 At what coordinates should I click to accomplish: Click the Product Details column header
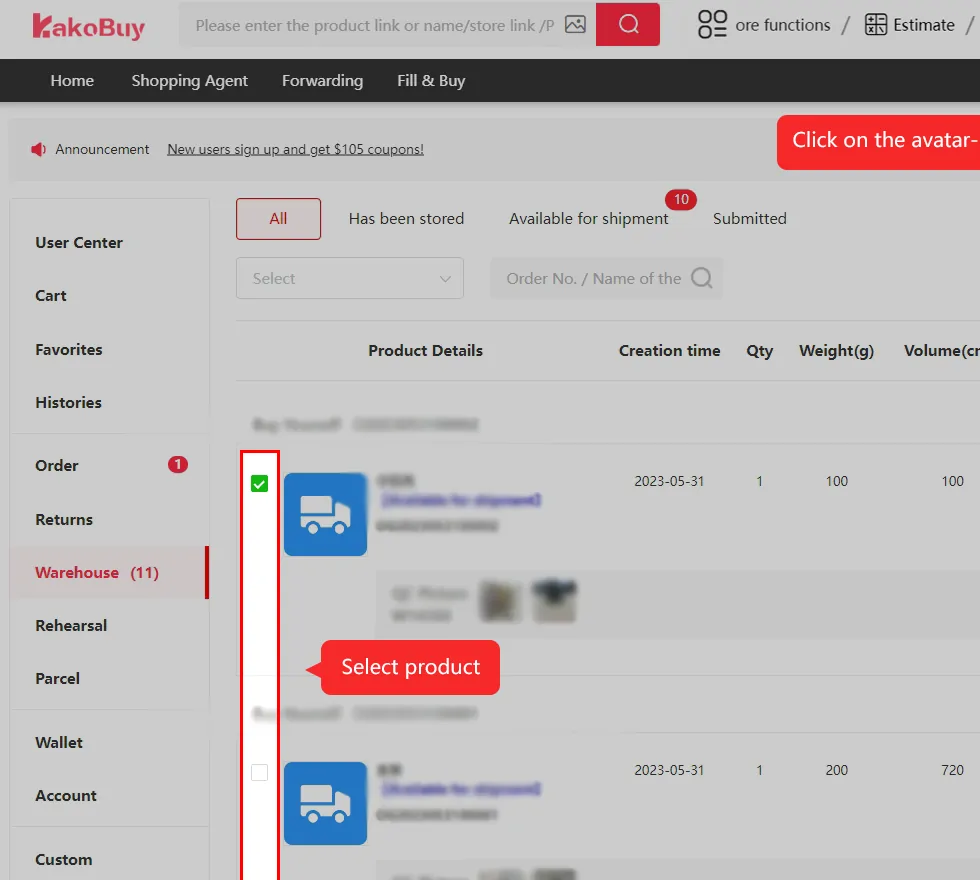(x=425, y=351)
